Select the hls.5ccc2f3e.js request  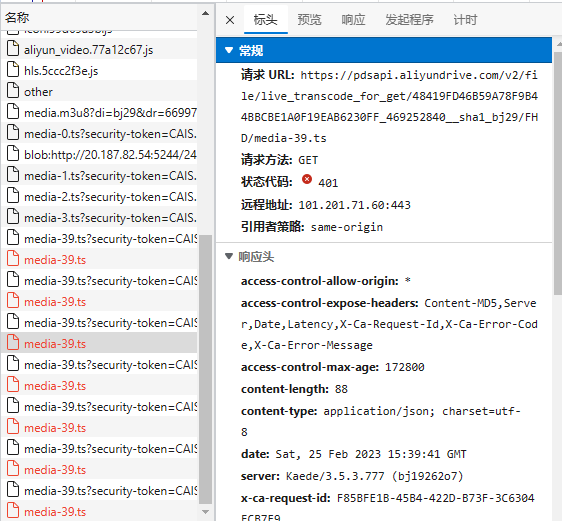[x=99, y=71]
